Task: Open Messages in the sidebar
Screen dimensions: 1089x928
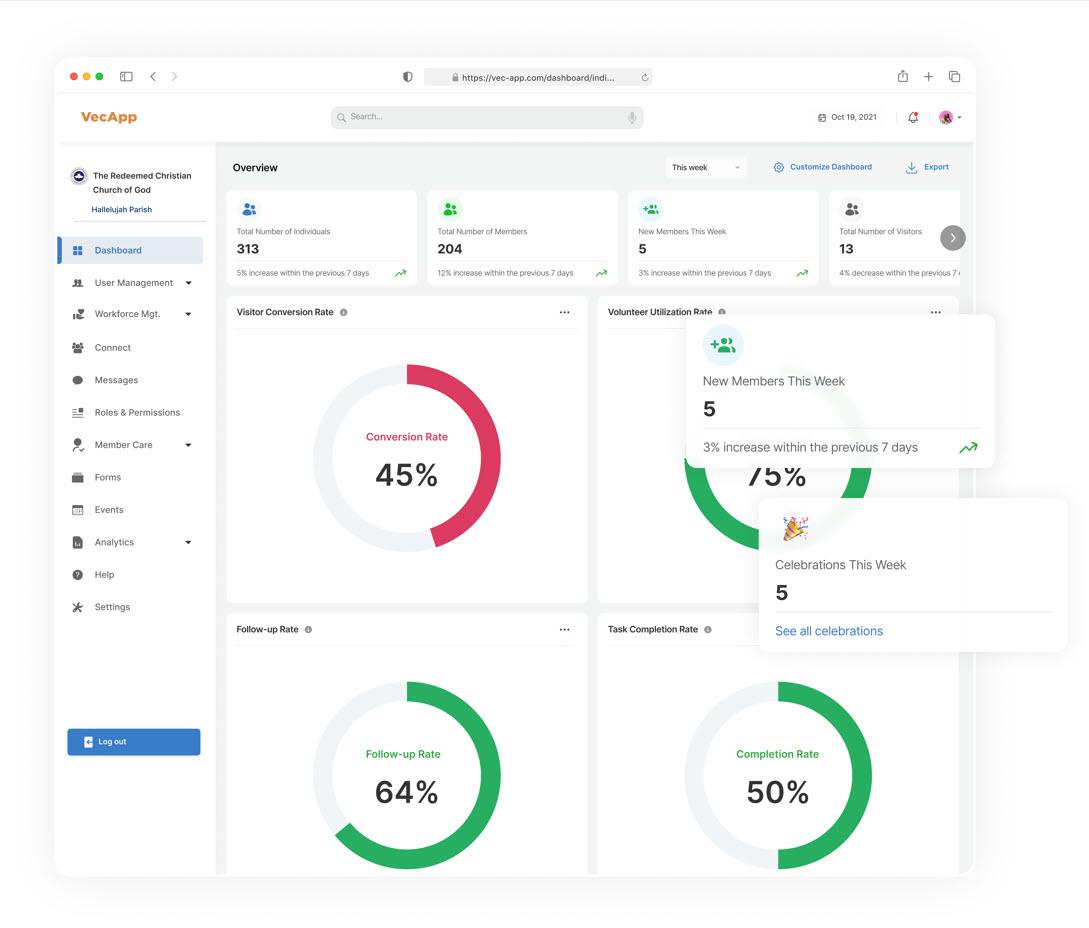Action: [116, 380]
